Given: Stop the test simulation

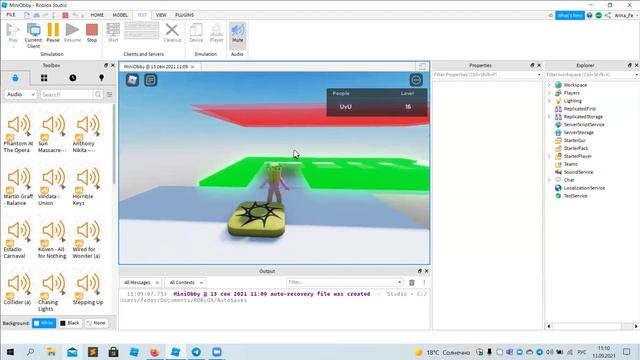Looking at the screenshot, I should click(x=92, y=33).
